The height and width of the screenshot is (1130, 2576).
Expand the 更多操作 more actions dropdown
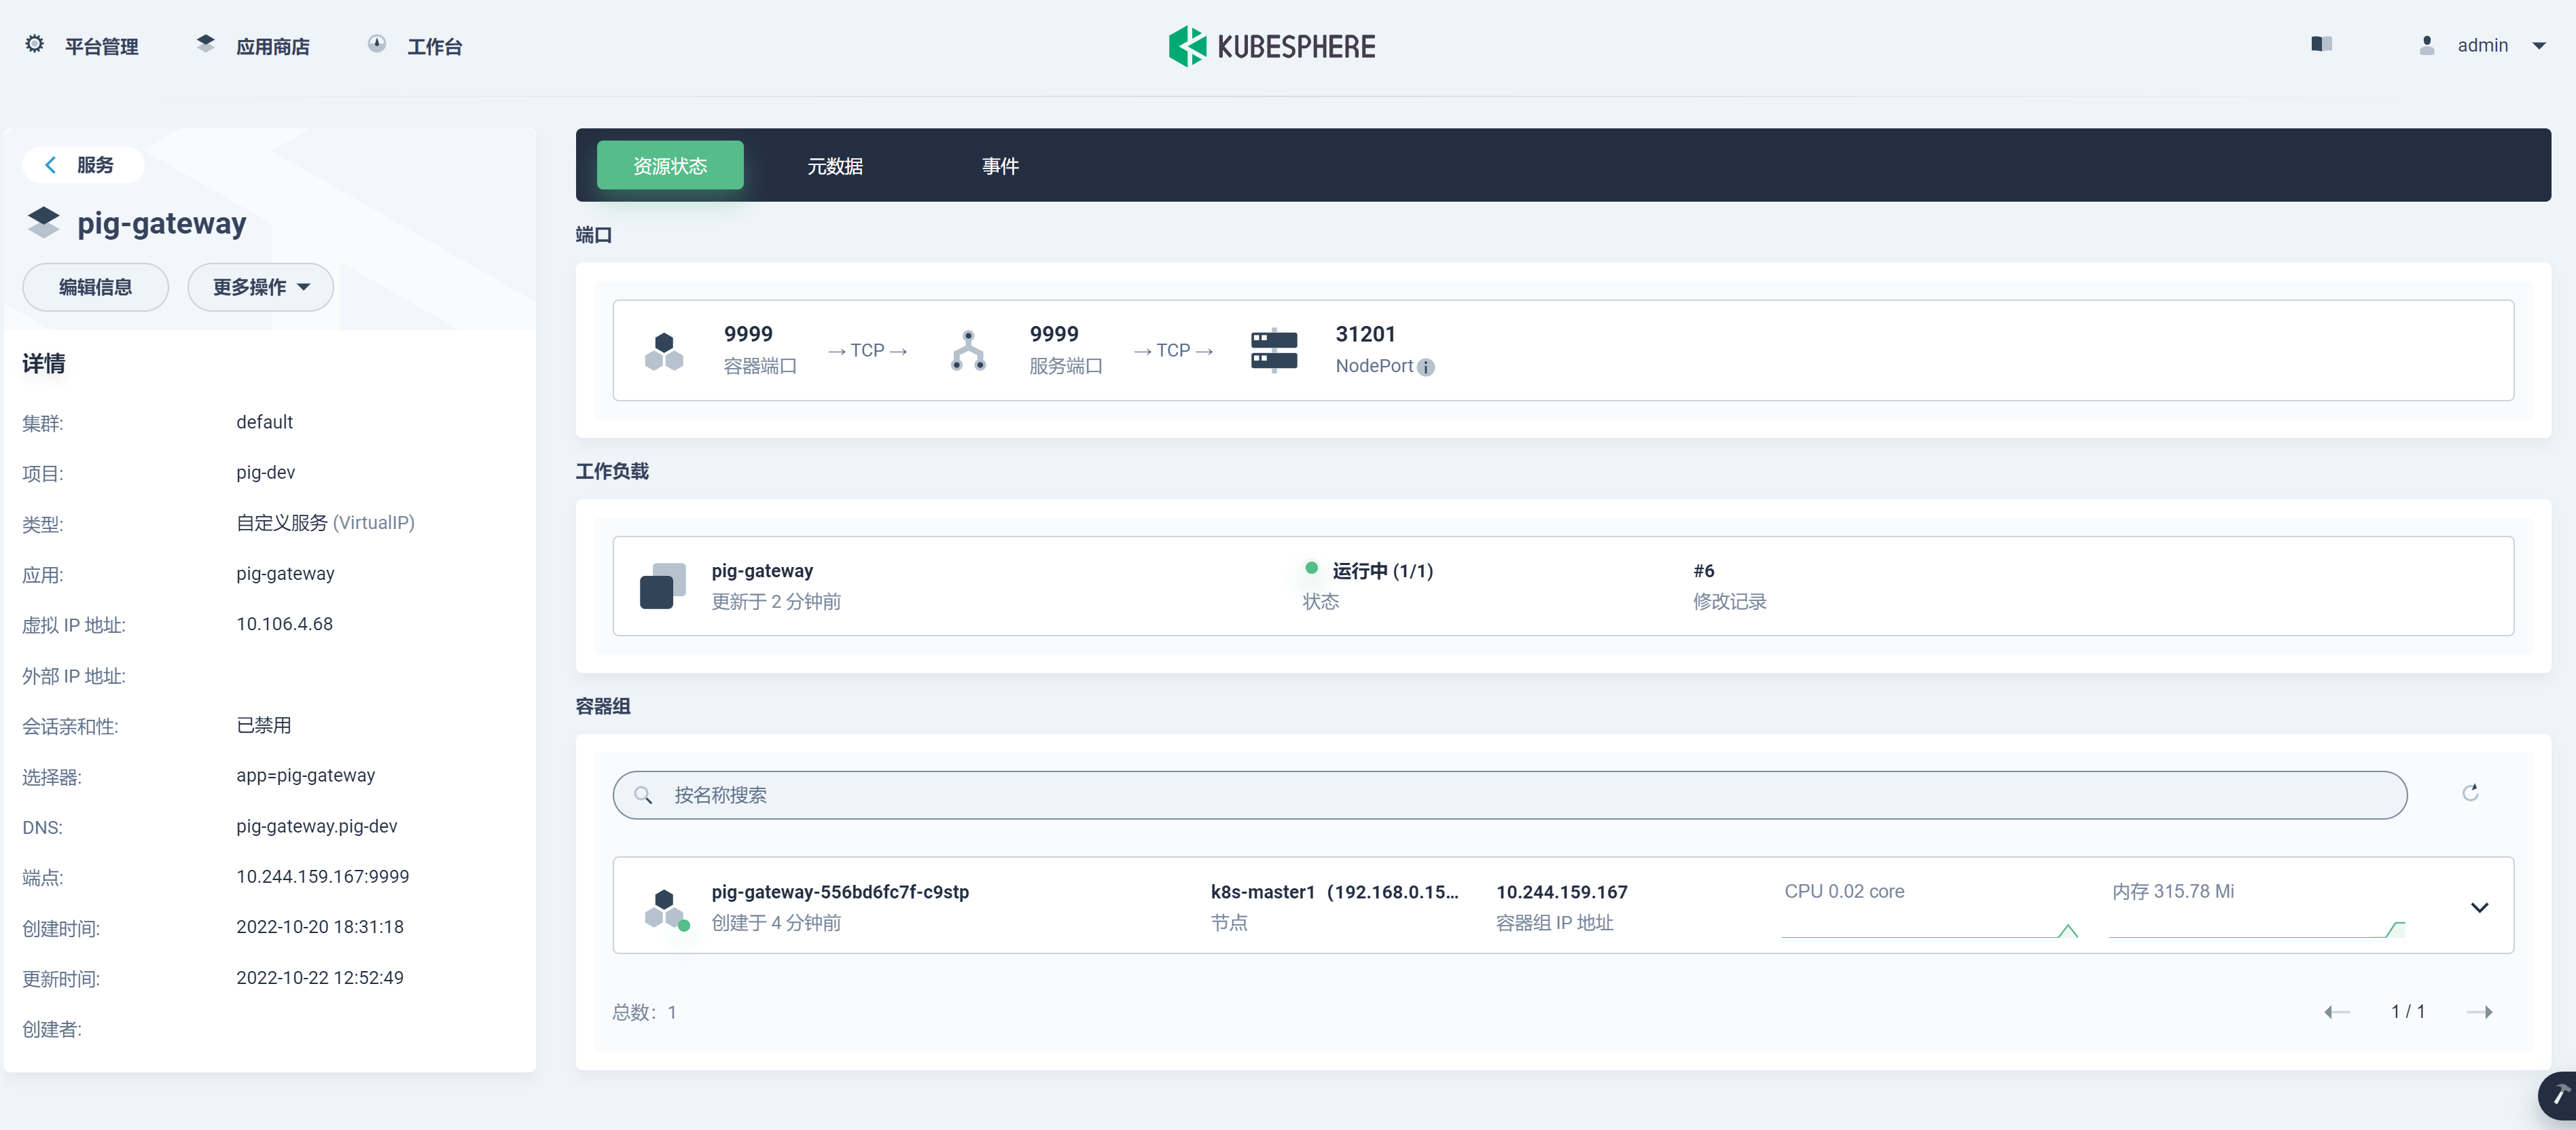coord(260,287)
